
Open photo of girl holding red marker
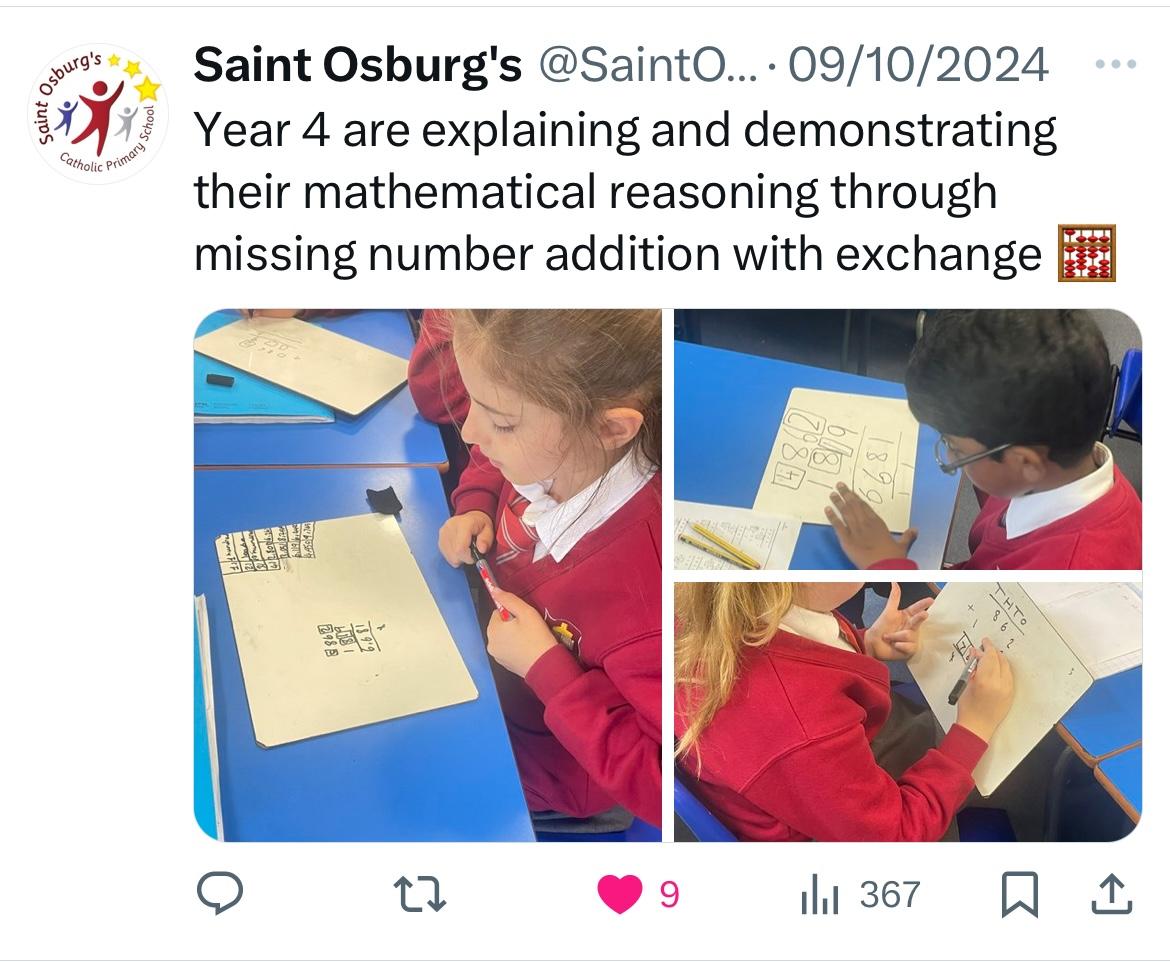(x=428, y=575)
